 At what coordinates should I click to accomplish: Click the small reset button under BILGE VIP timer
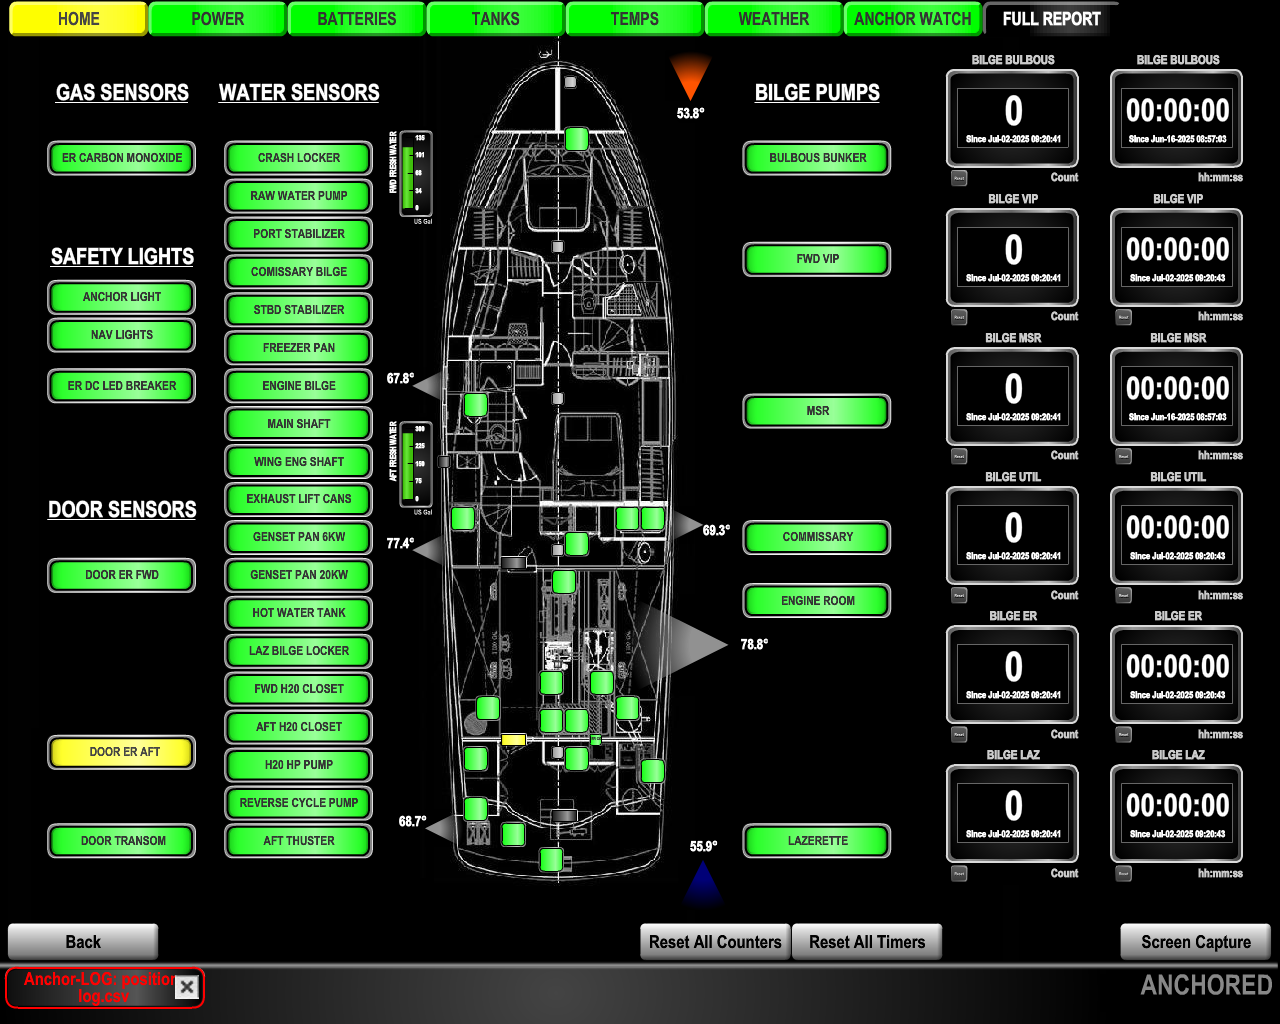point(1124,317)
